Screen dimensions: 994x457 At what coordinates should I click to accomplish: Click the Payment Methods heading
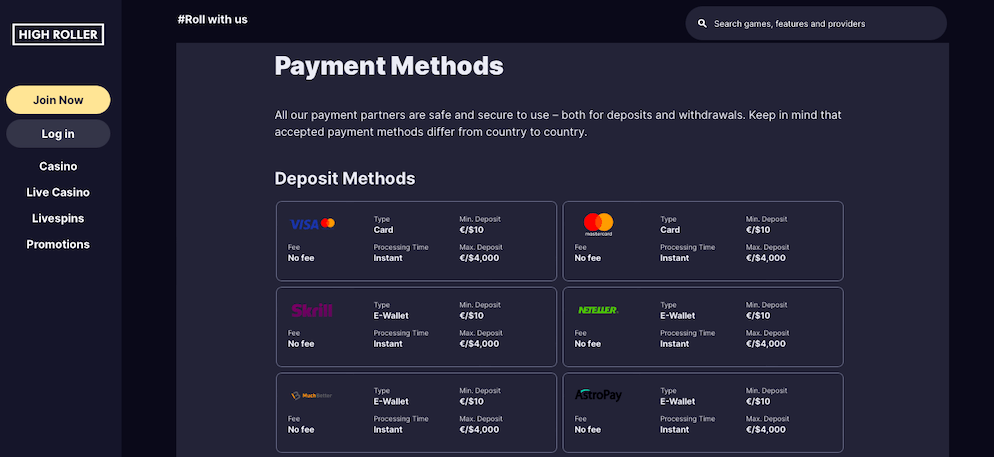click(389, 66)
